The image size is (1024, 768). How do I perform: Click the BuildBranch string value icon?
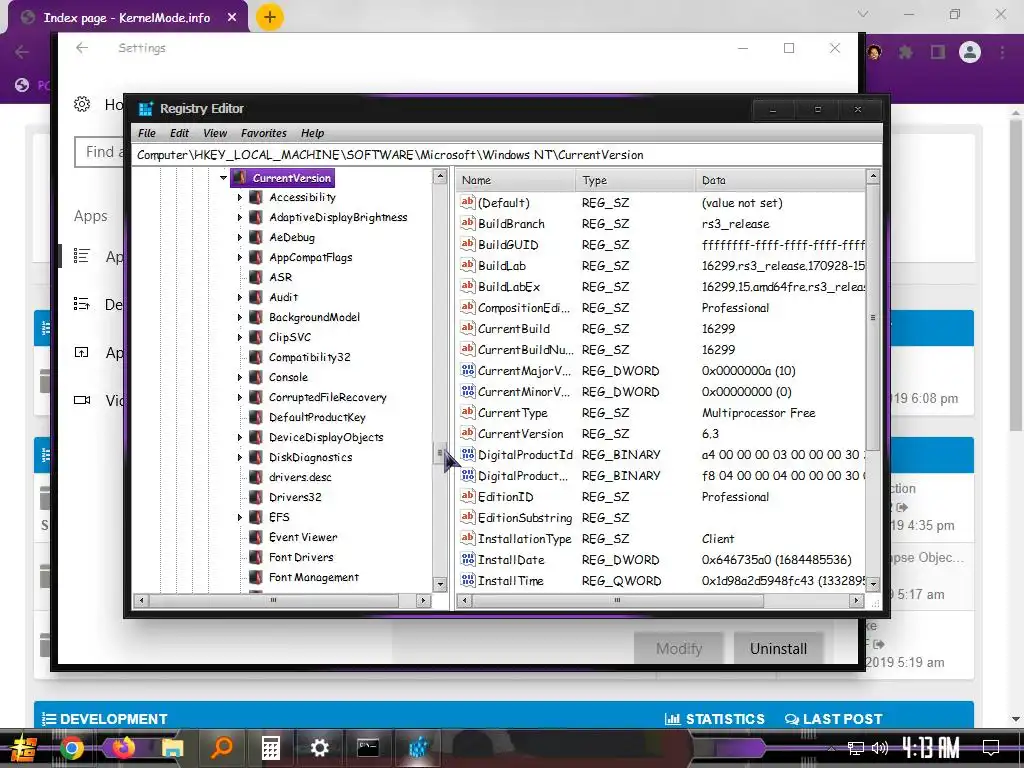click(468, 223)
